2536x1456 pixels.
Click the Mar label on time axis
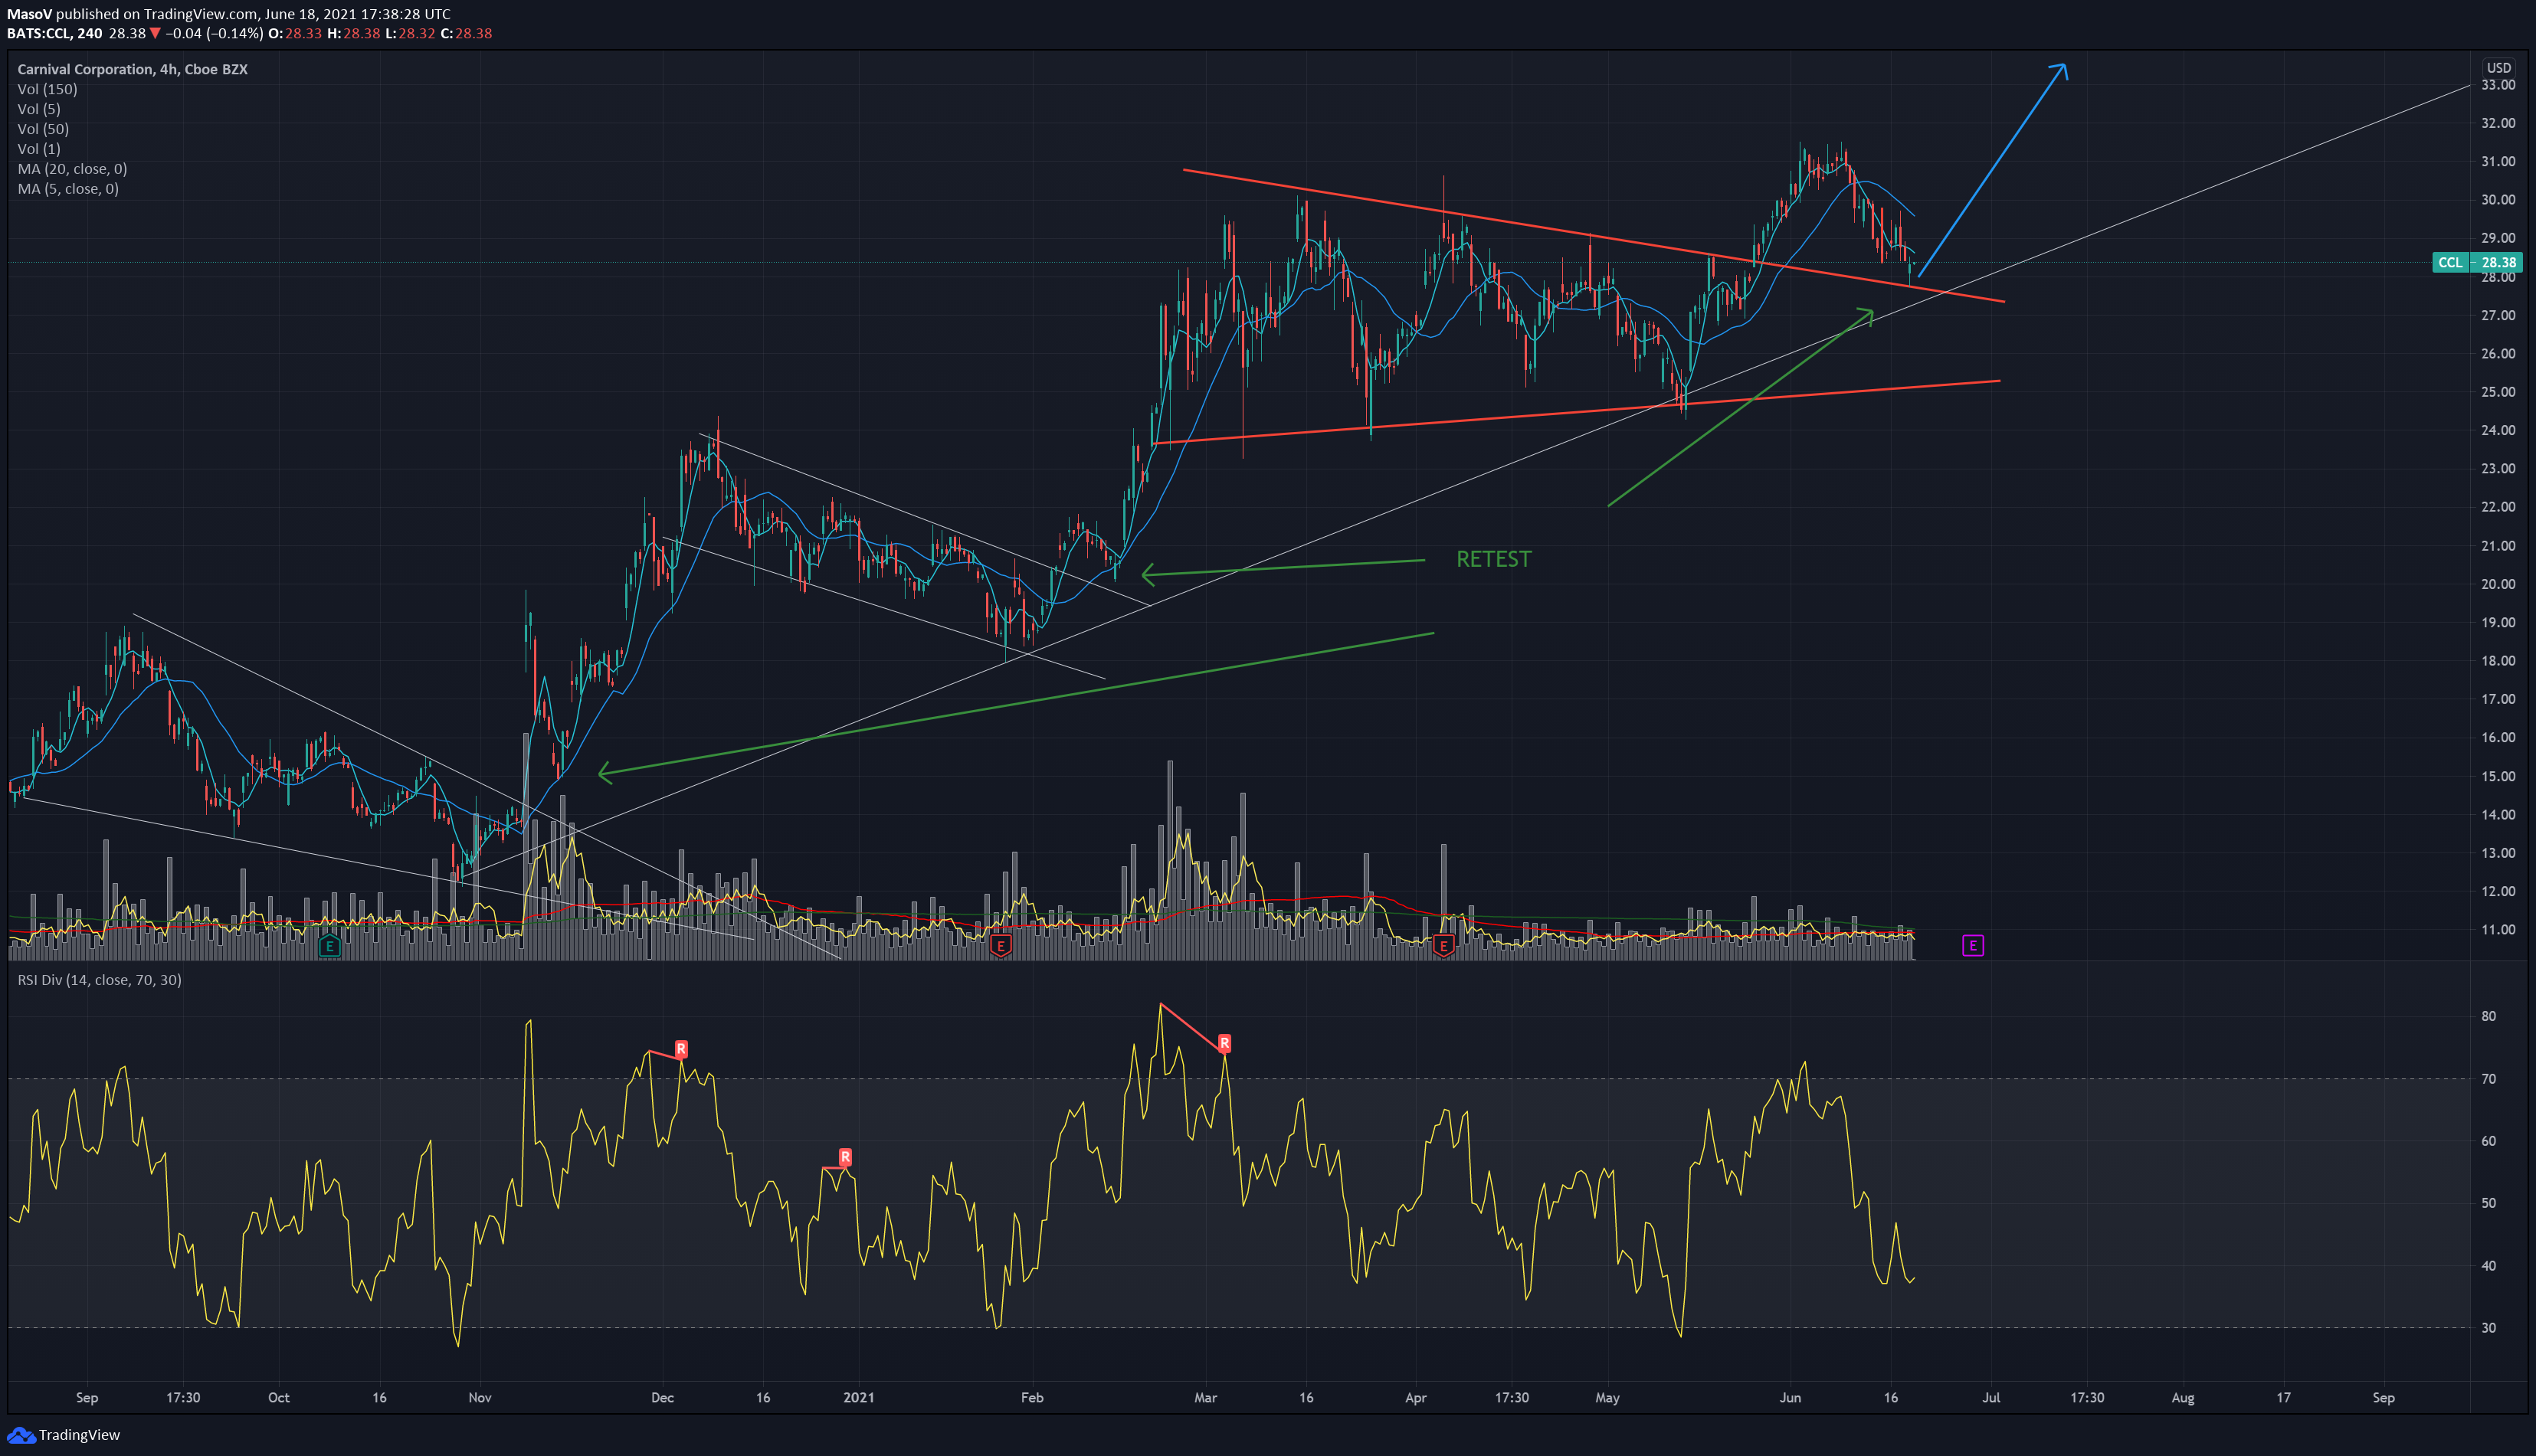click(x=1205, y=1398)
